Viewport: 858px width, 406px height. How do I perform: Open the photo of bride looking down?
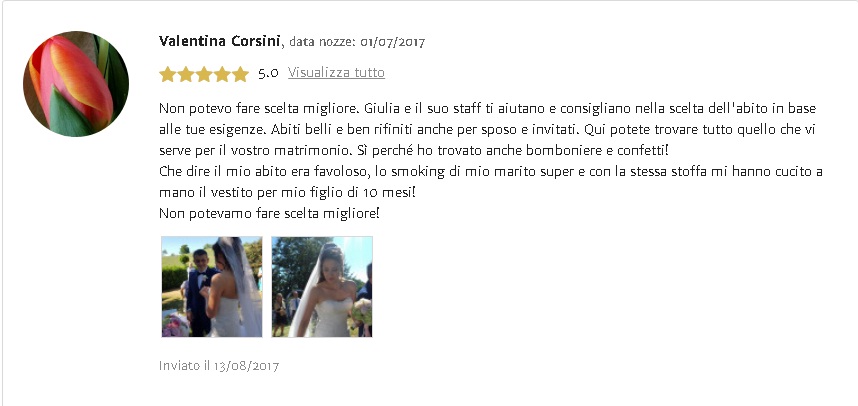coord(322,287)
